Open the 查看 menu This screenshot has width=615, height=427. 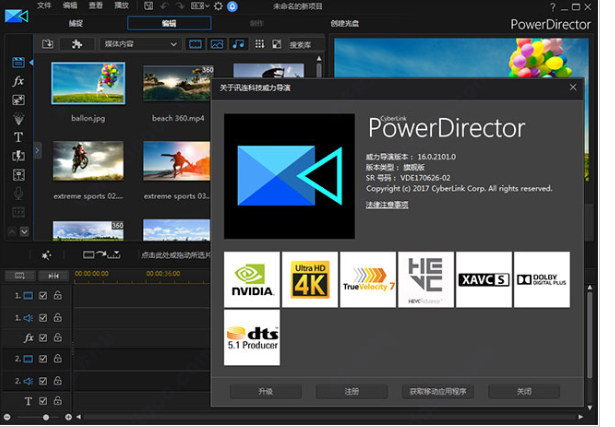click(96, 5)
